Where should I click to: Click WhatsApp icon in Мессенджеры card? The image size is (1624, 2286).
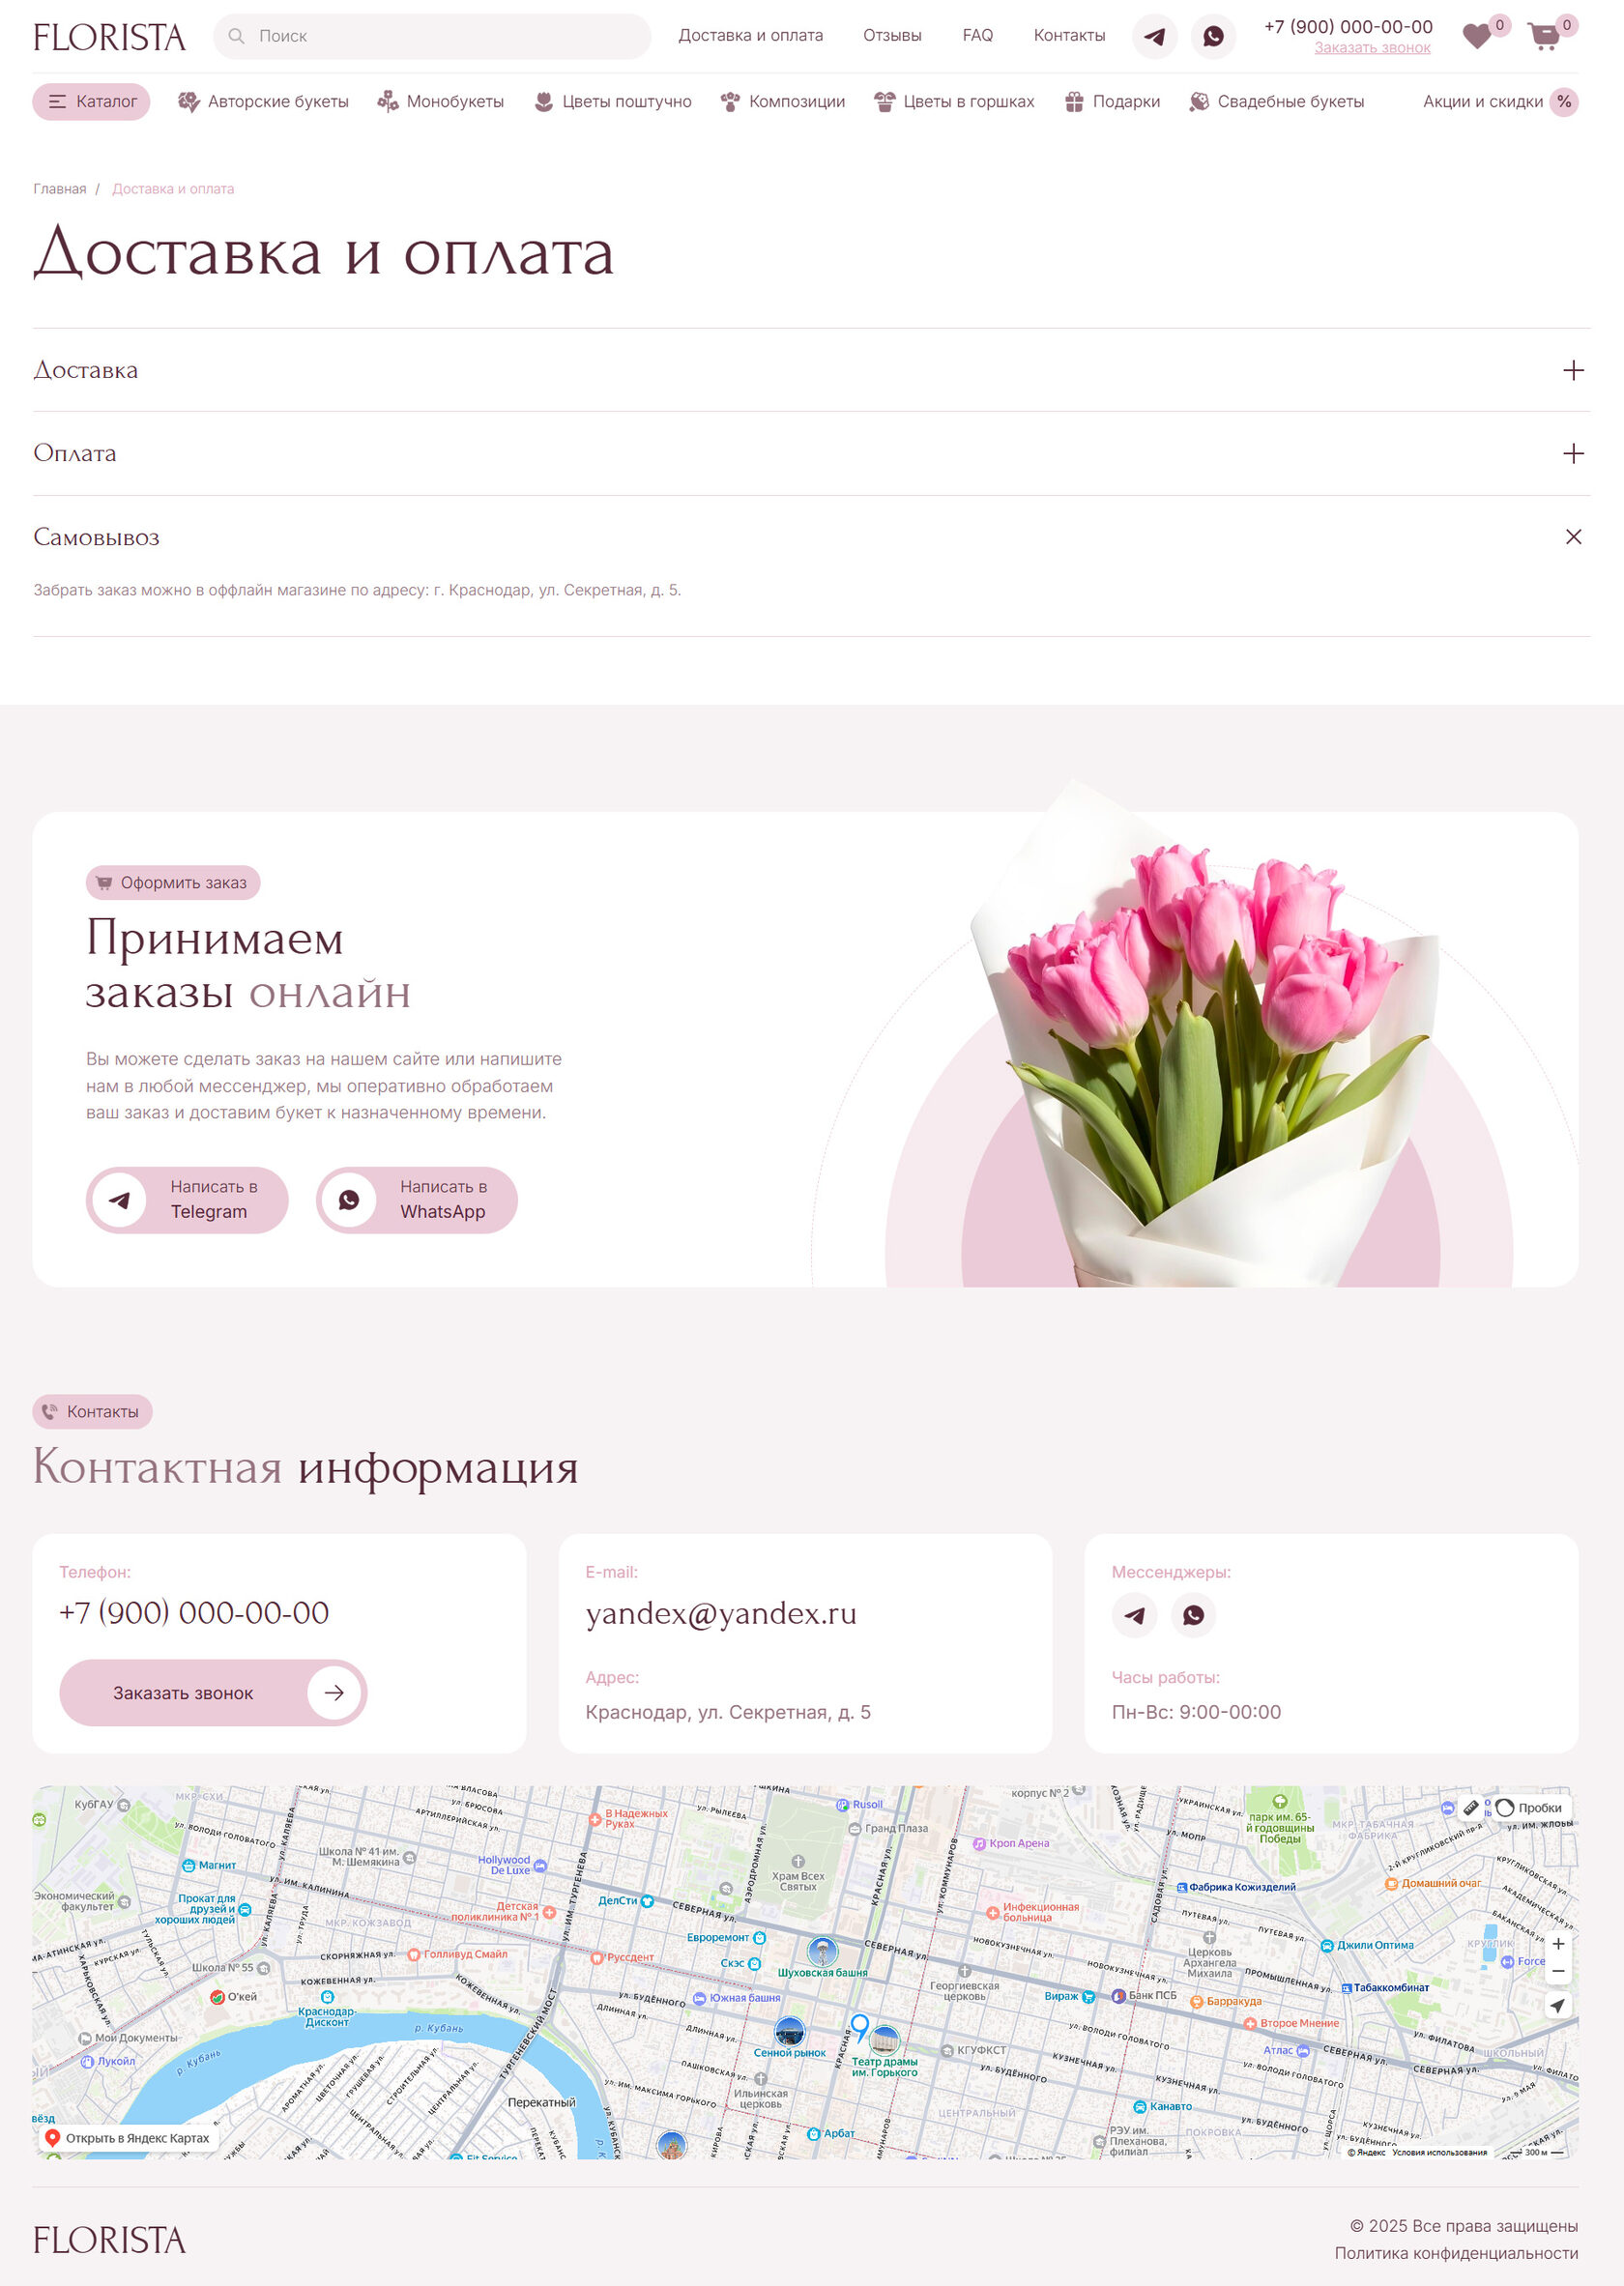tap(1193, 1614)
